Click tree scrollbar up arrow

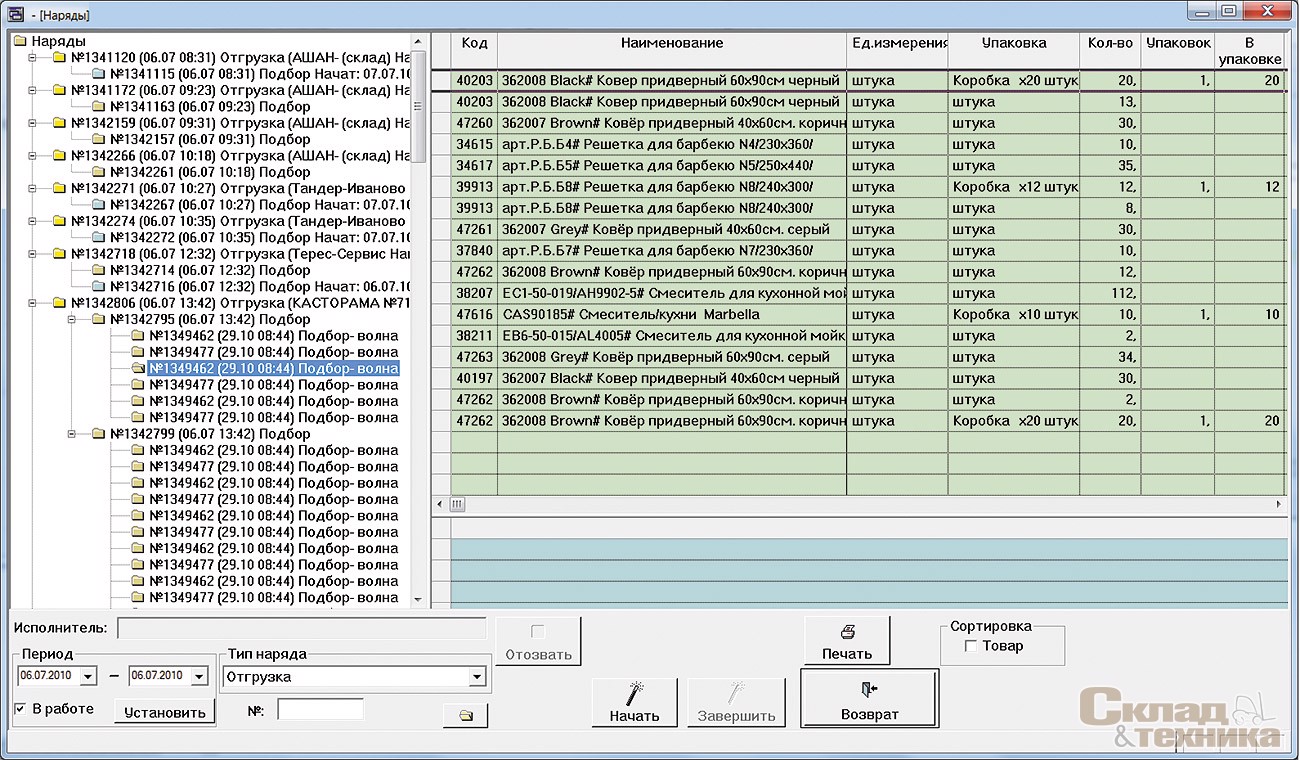419,42
